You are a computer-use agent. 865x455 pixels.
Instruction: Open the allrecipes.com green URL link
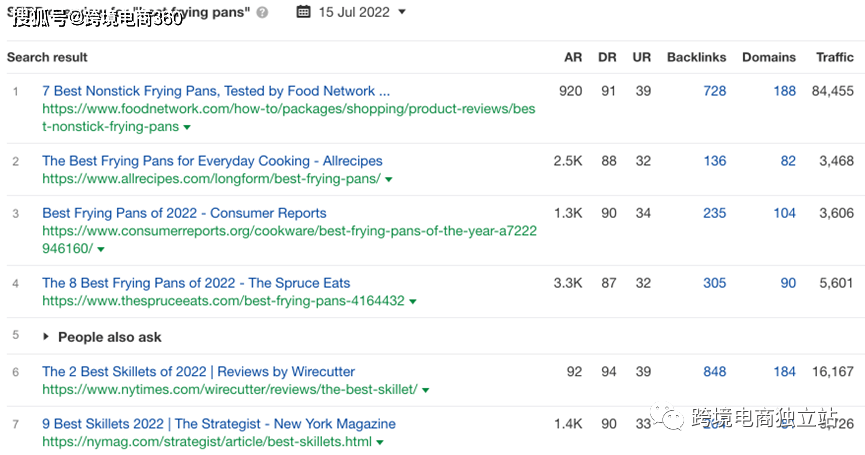[211, 179]
